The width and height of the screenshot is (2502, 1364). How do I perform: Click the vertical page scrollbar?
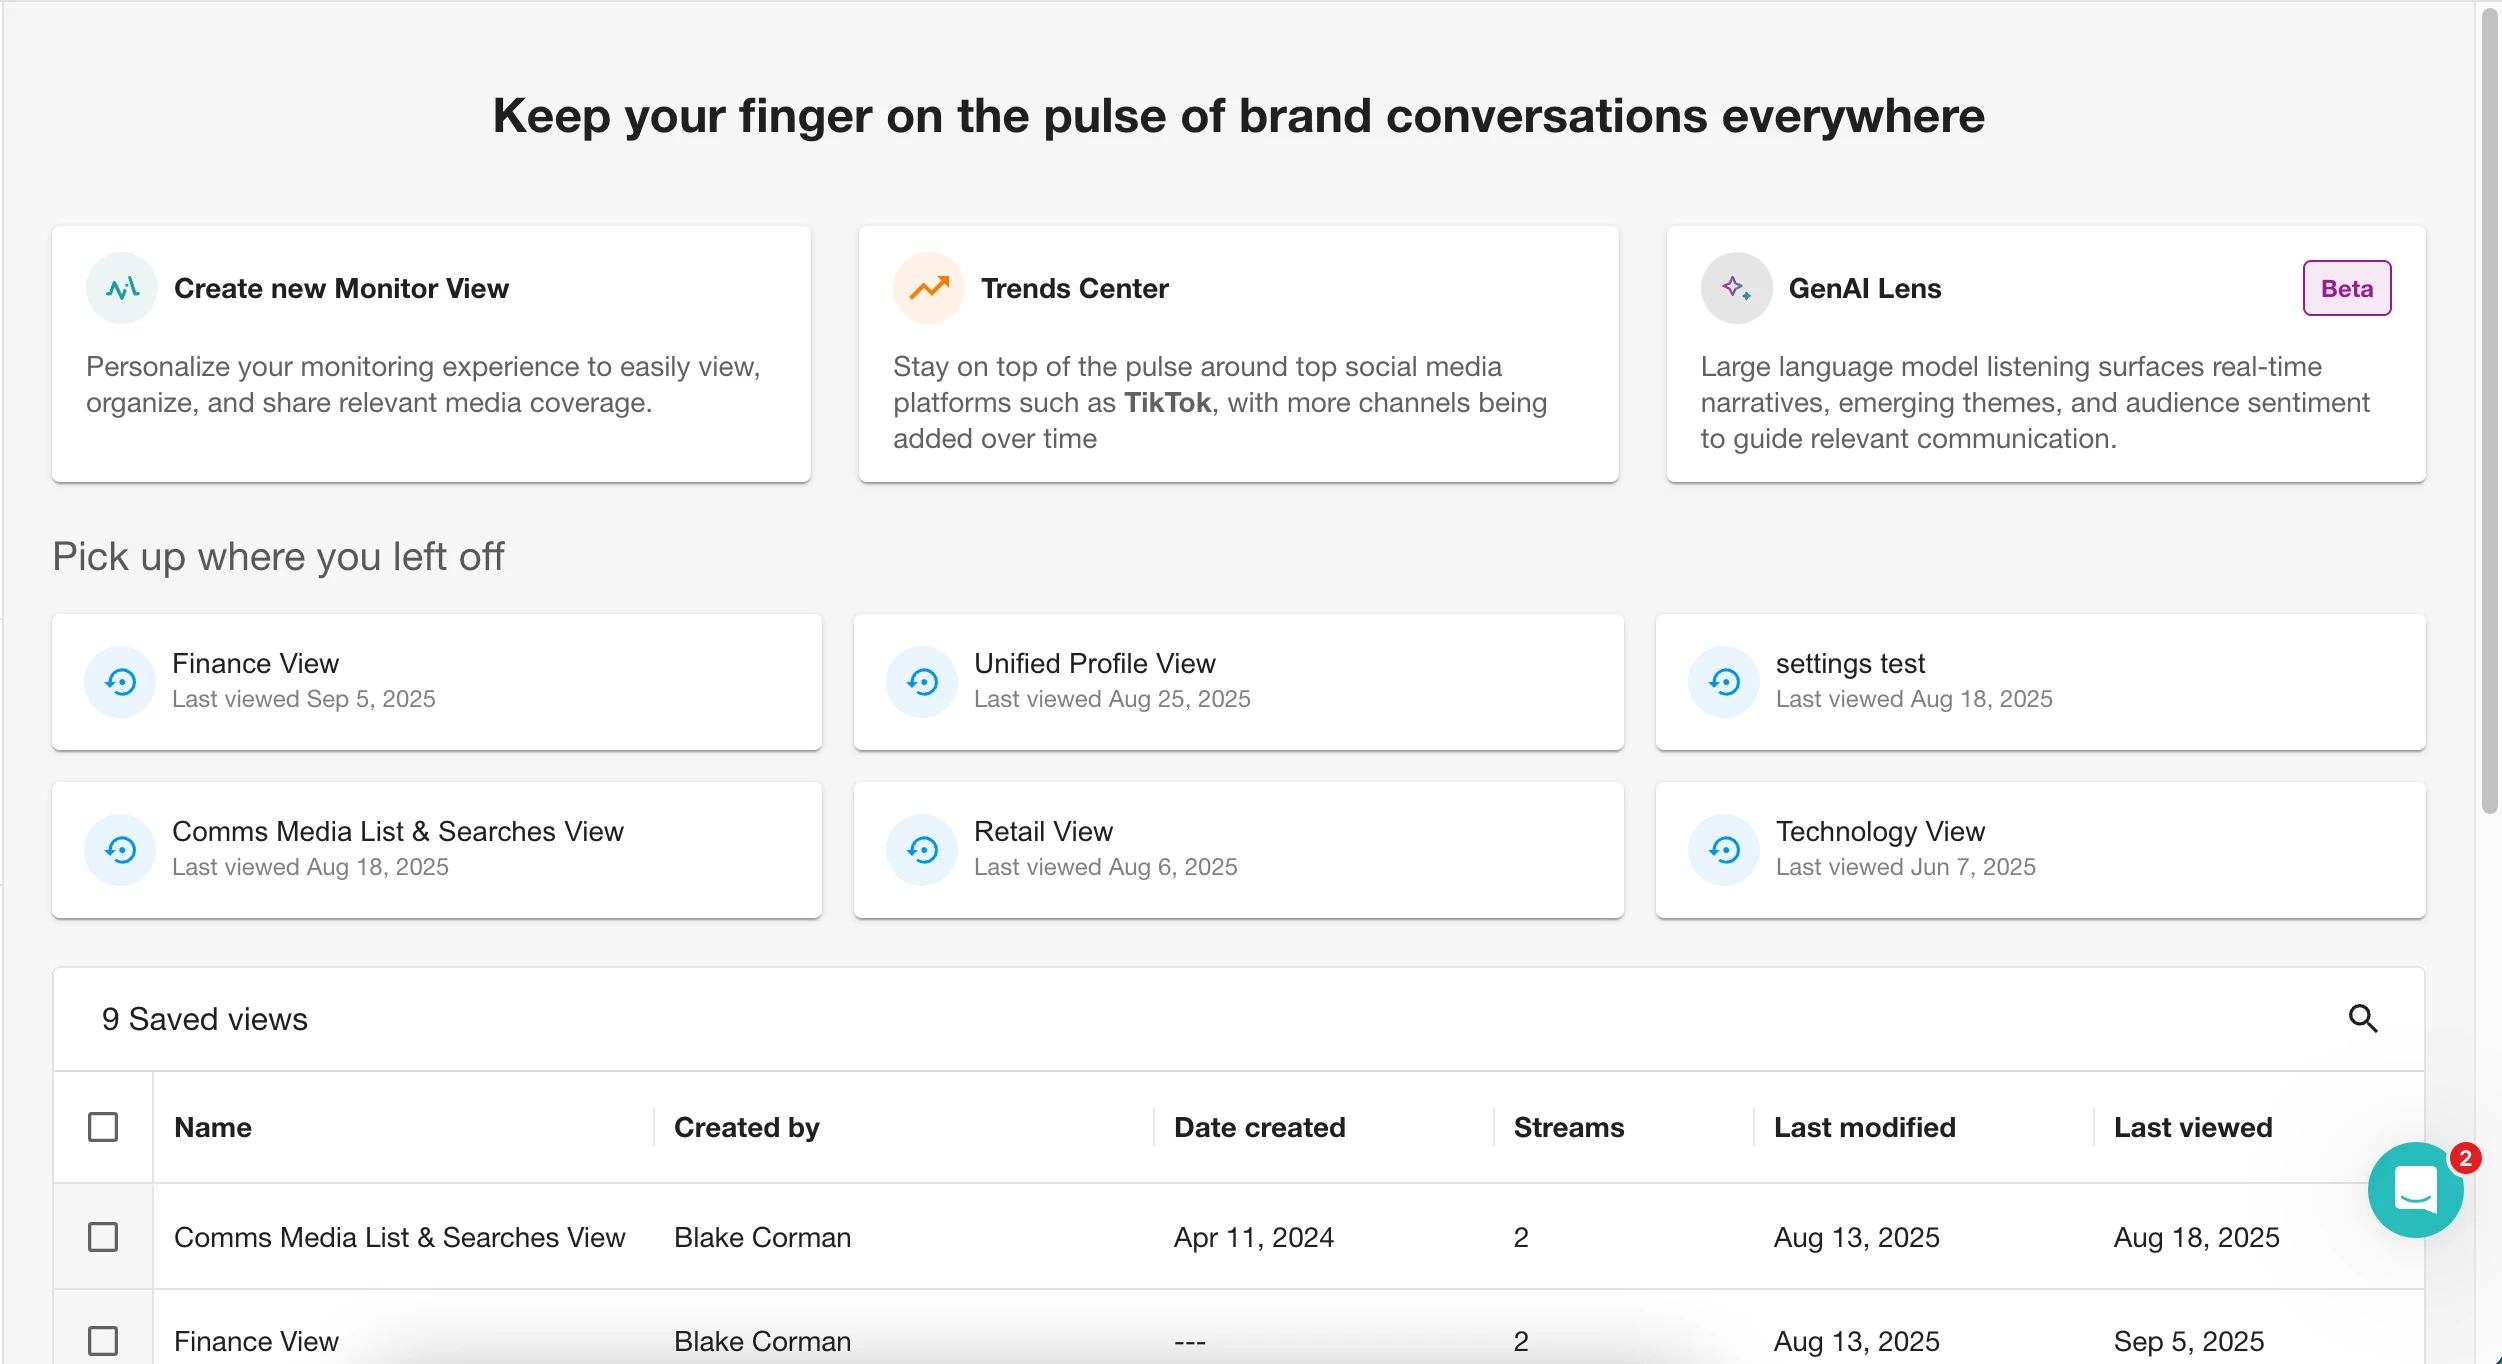click(x=2489, y=410)
